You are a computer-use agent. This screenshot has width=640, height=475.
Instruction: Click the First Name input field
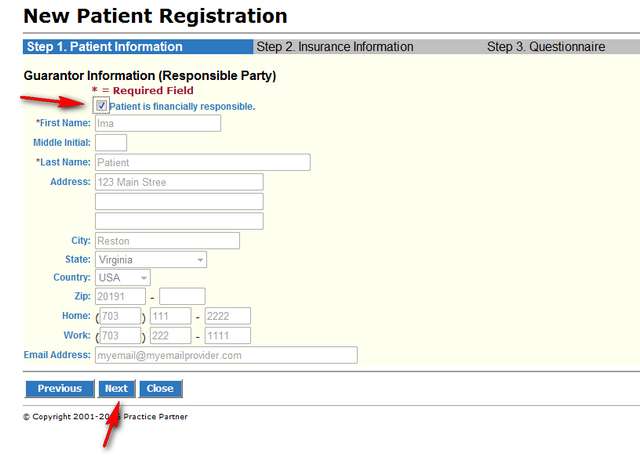coord(157,124)
